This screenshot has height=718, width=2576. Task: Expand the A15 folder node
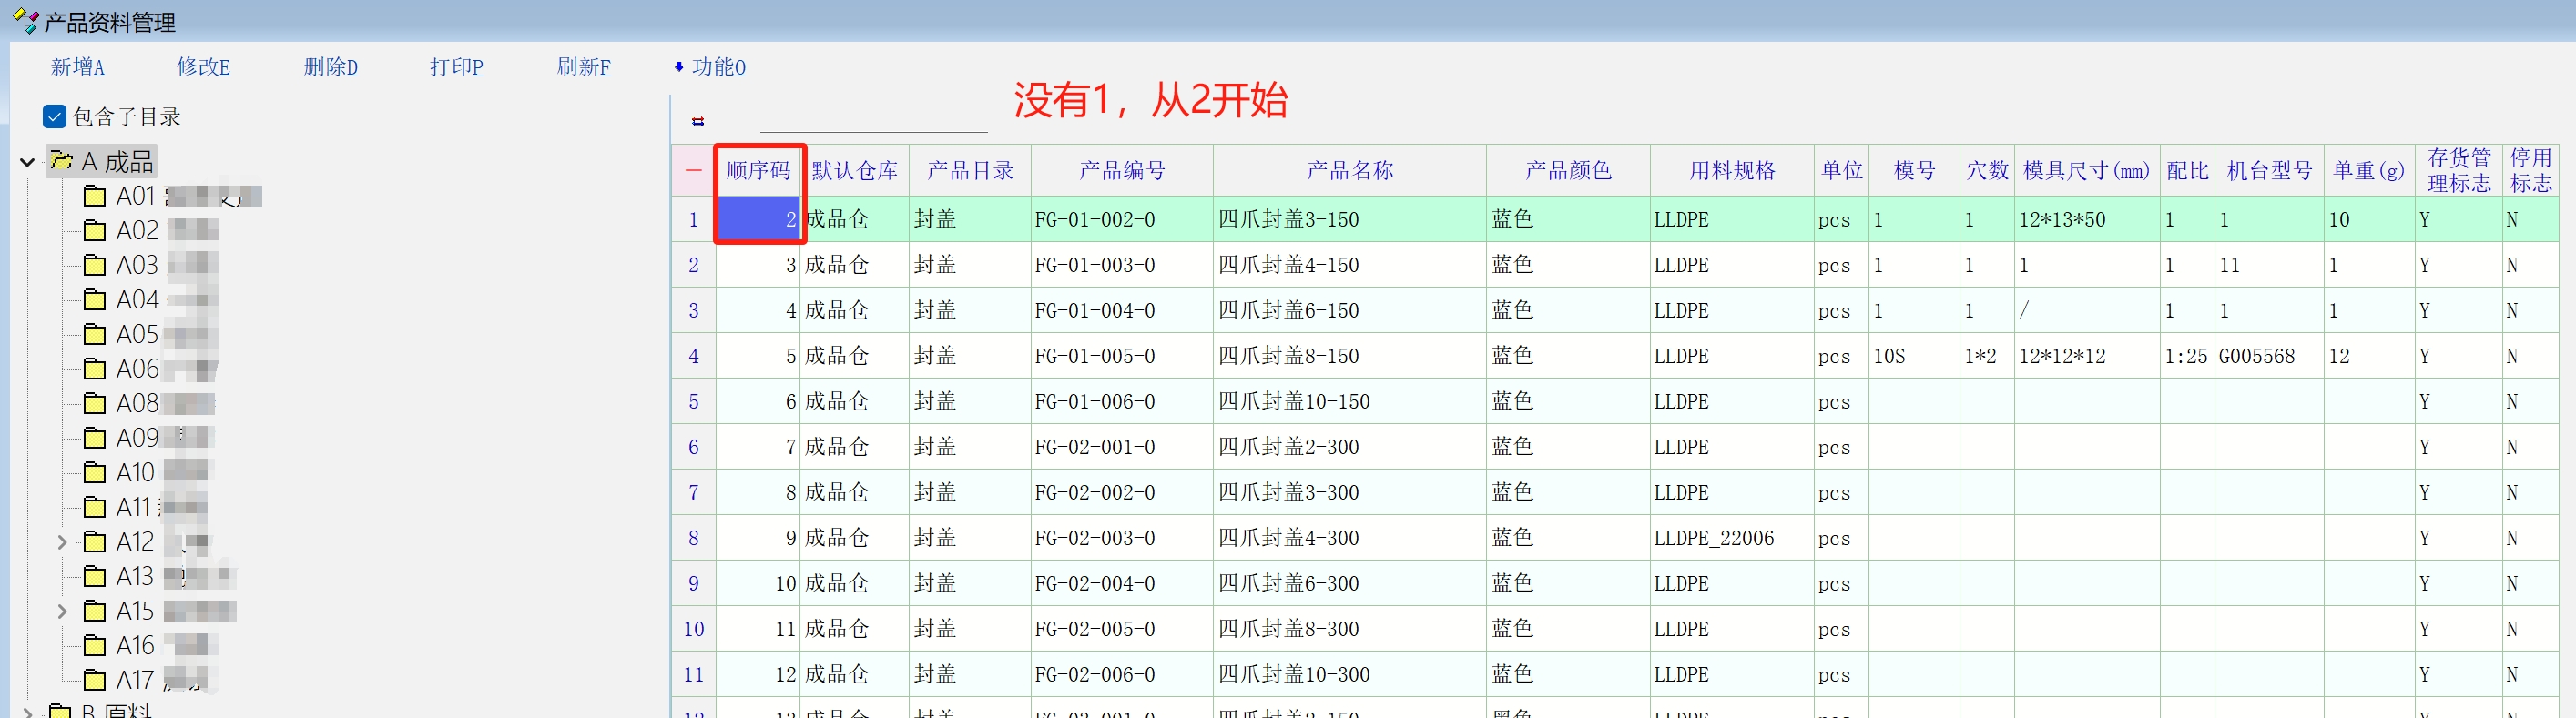point(62,611)
